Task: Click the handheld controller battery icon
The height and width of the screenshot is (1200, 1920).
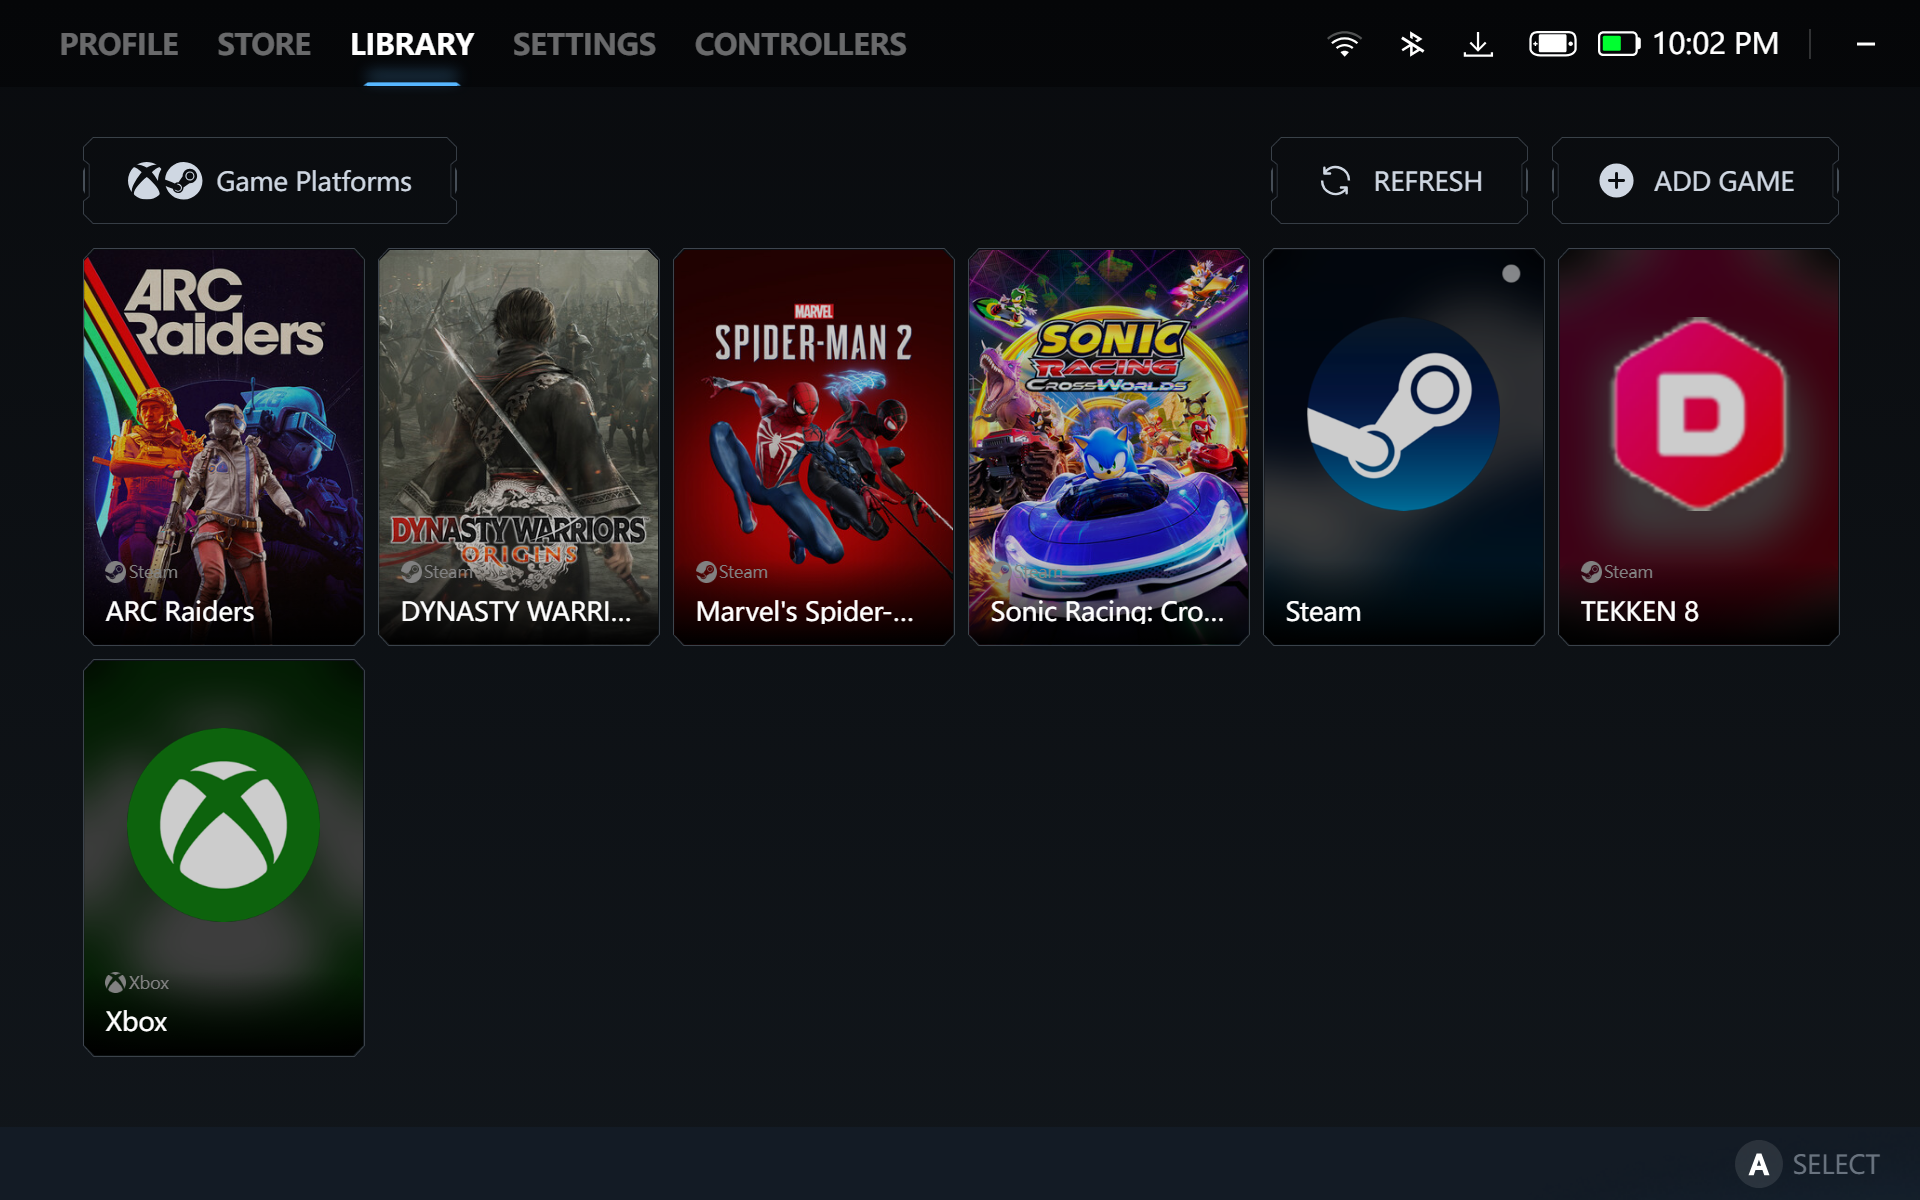Action: [x=1552, y=44]
